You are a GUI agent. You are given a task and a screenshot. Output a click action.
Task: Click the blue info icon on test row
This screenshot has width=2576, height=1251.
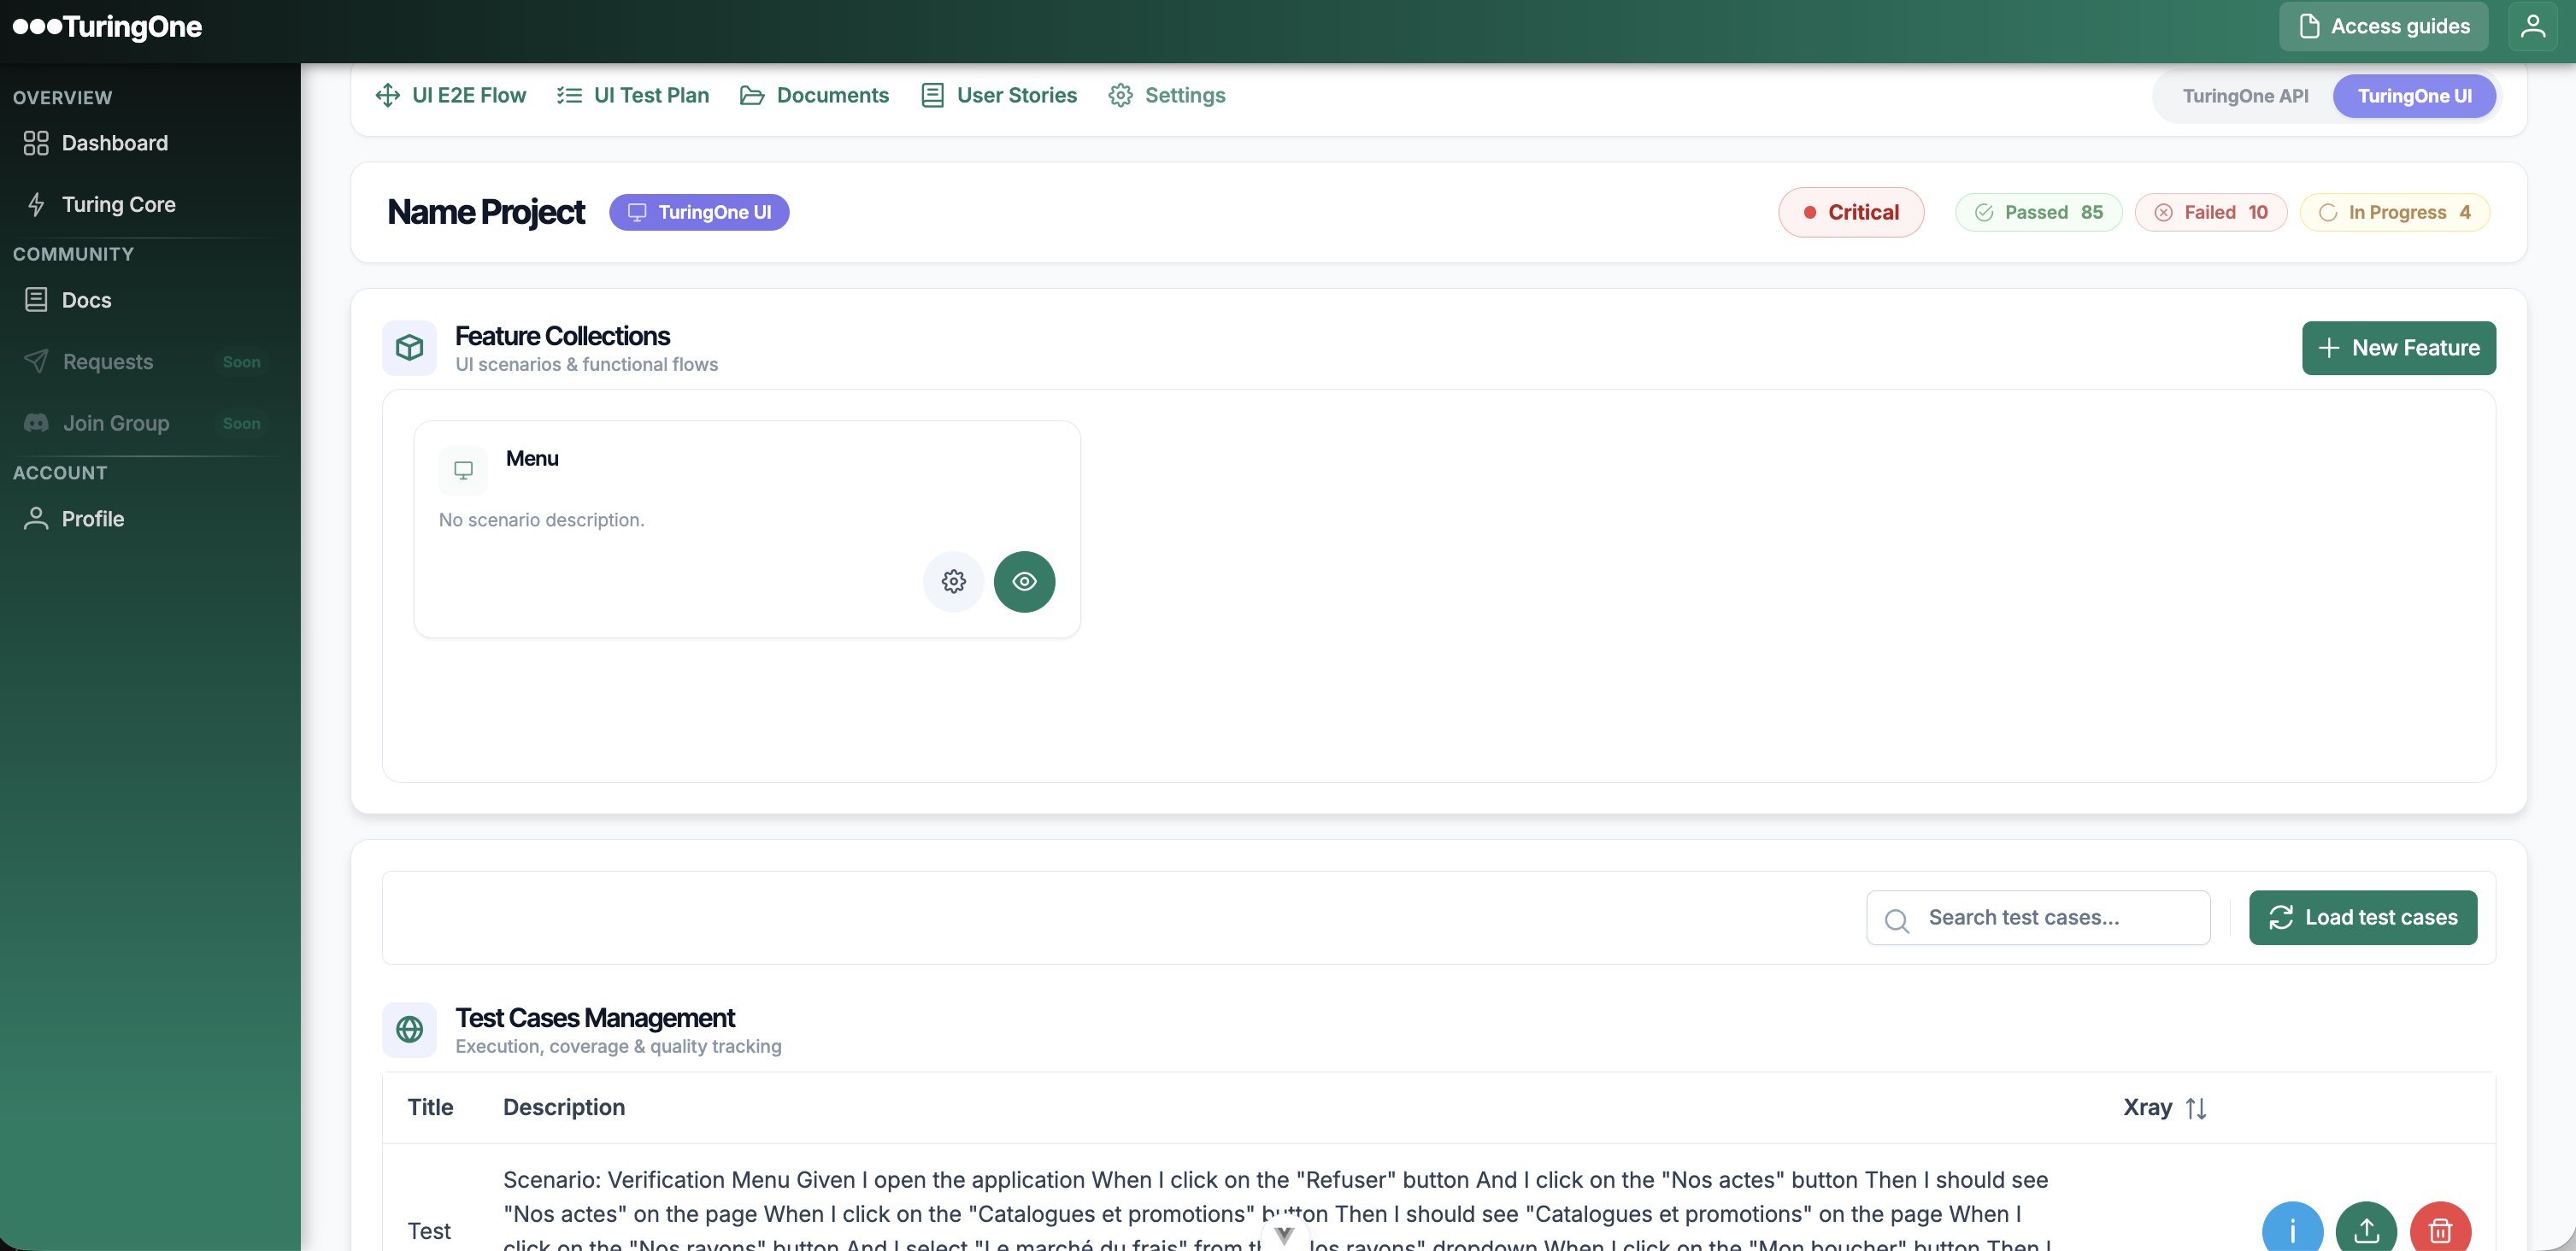point(2292,1229)
